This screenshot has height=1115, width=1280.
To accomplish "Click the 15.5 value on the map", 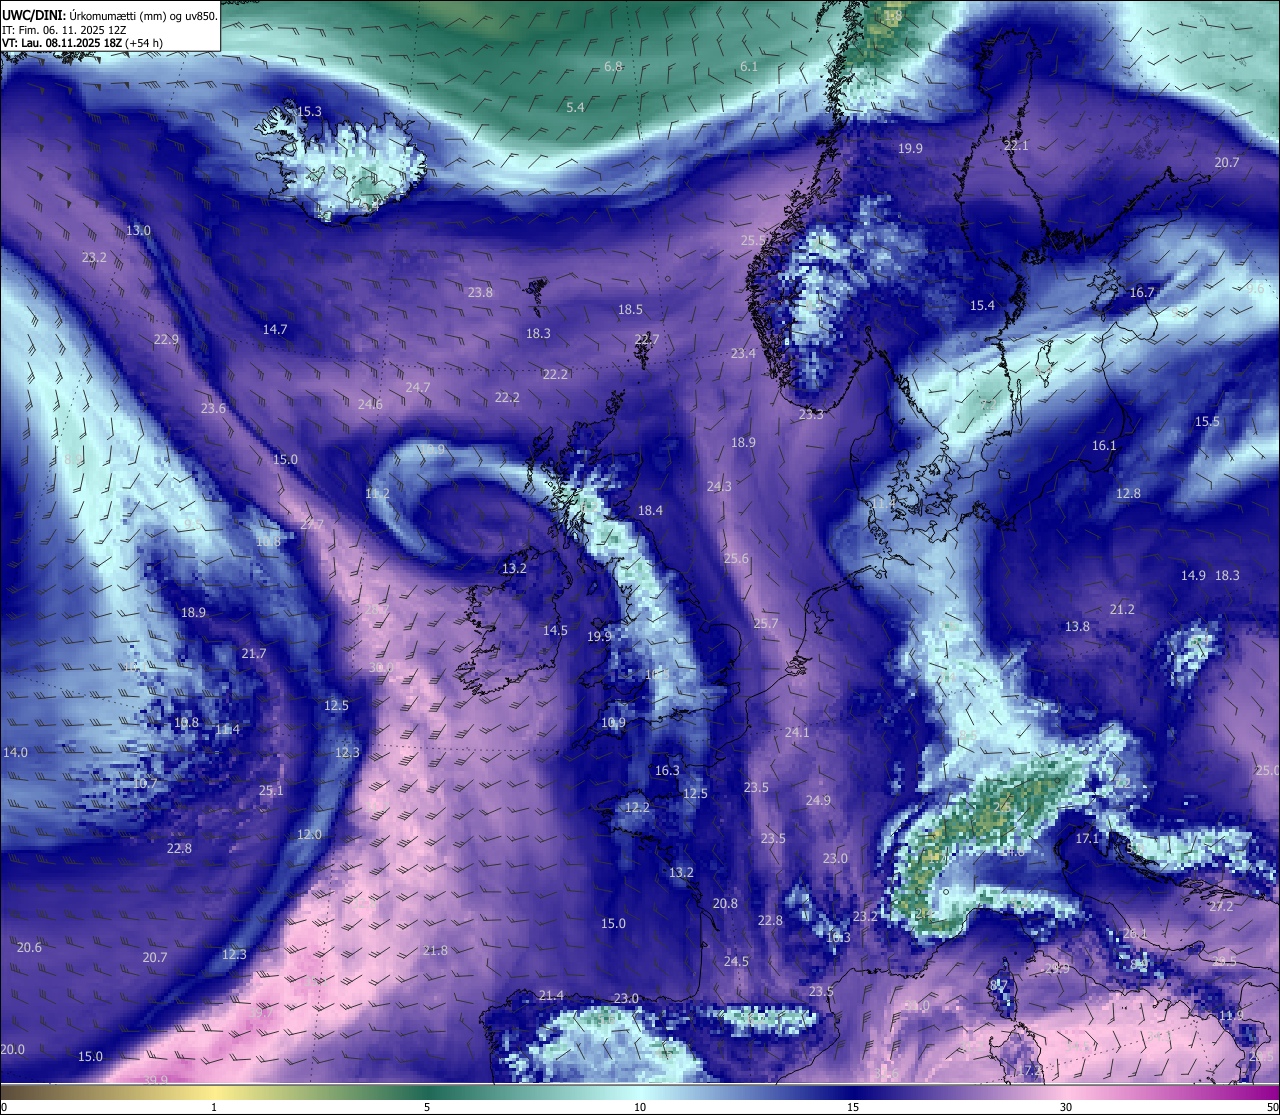I will pos(1208,421).
